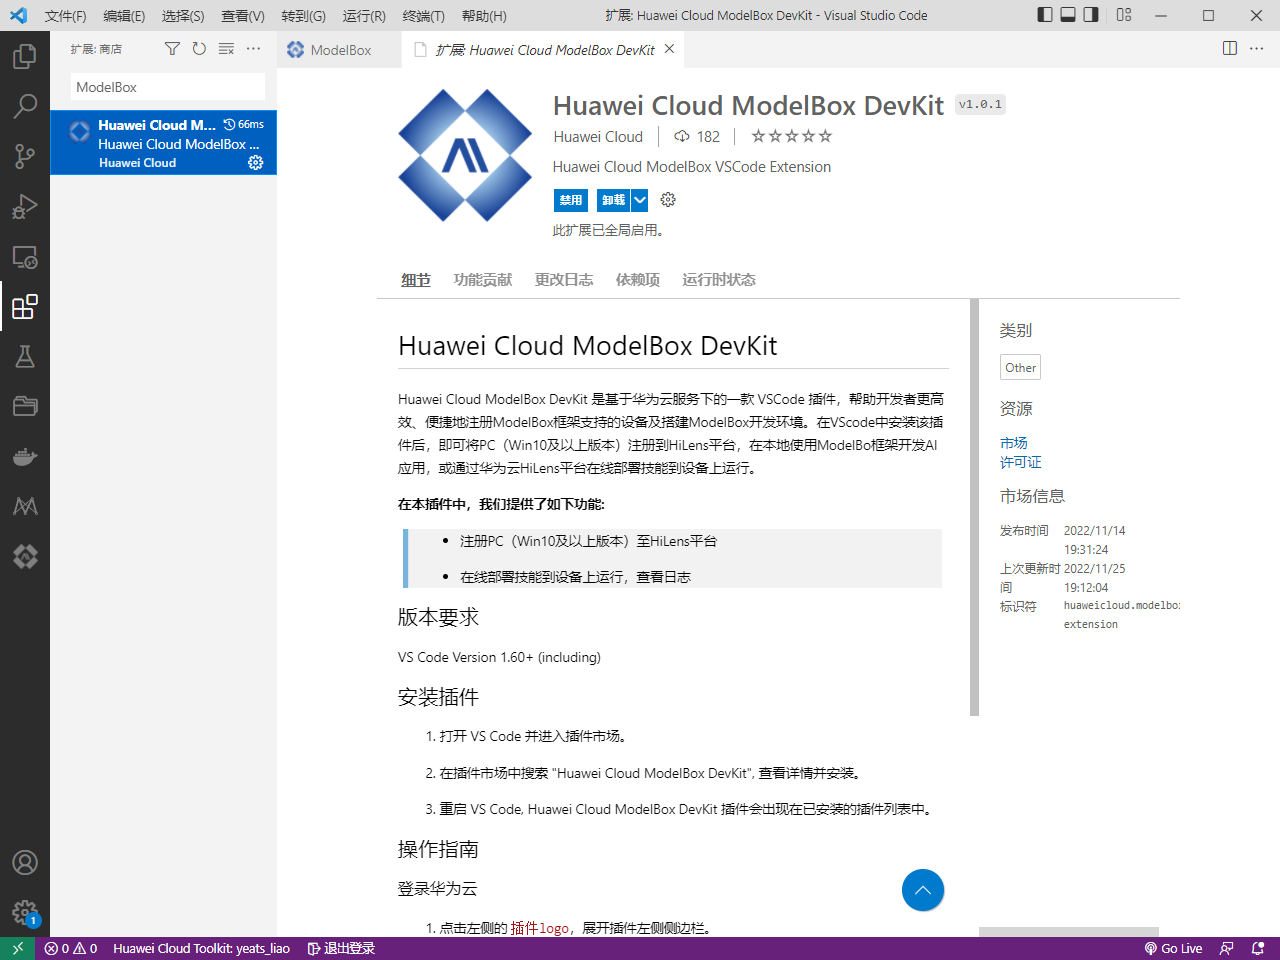
Task: Click the readme vertical scrollbar
Action: click(x=975, y=507)
